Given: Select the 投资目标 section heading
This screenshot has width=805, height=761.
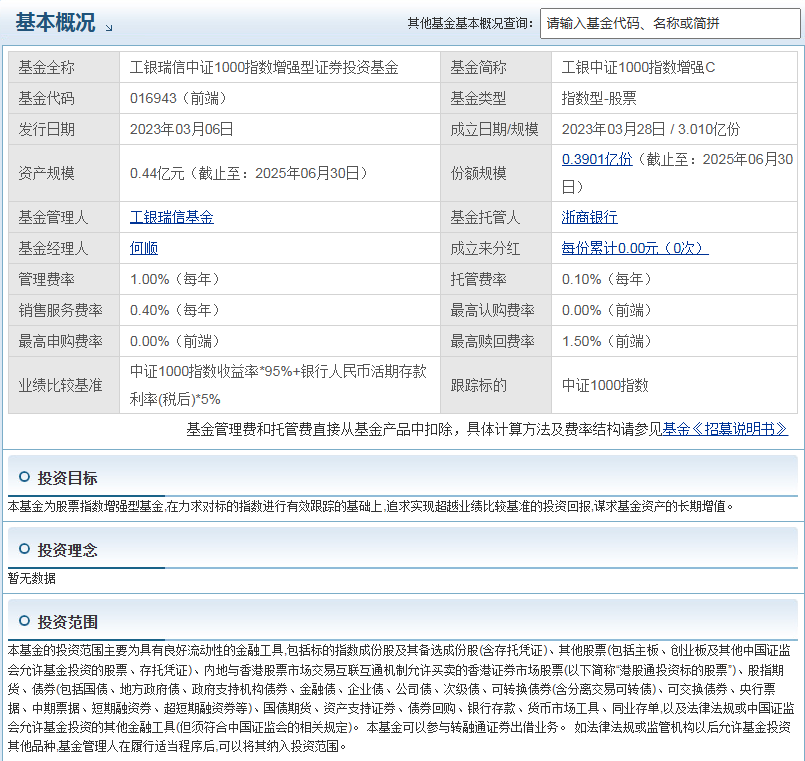Looking at the screenshot, I should click(67, 478).
